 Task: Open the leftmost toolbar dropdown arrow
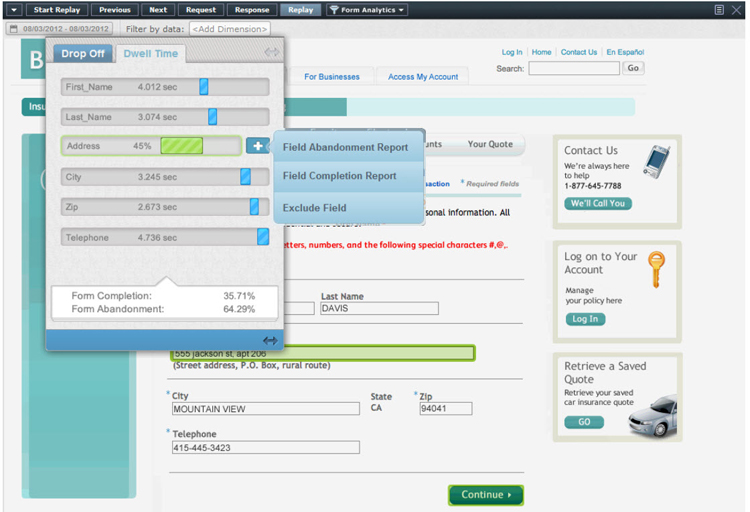(x=13, y=10)
